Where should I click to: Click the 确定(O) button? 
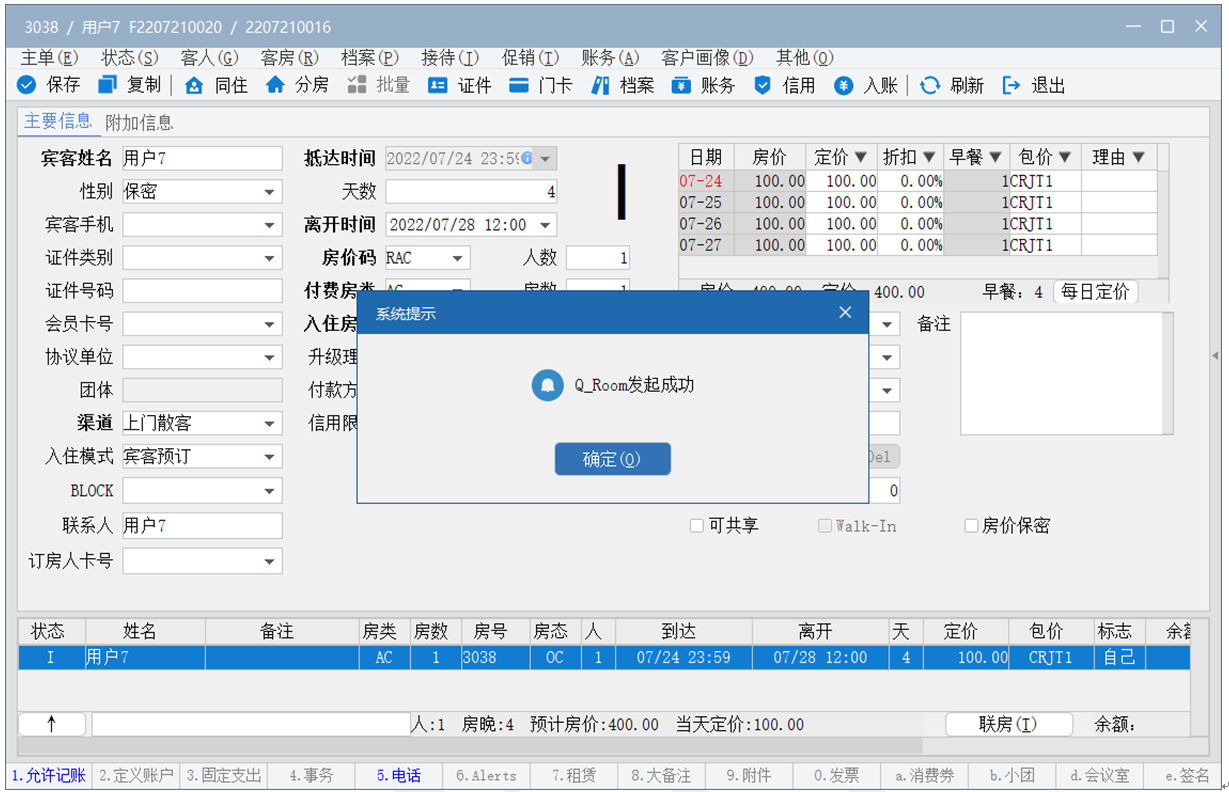[612, 459]
